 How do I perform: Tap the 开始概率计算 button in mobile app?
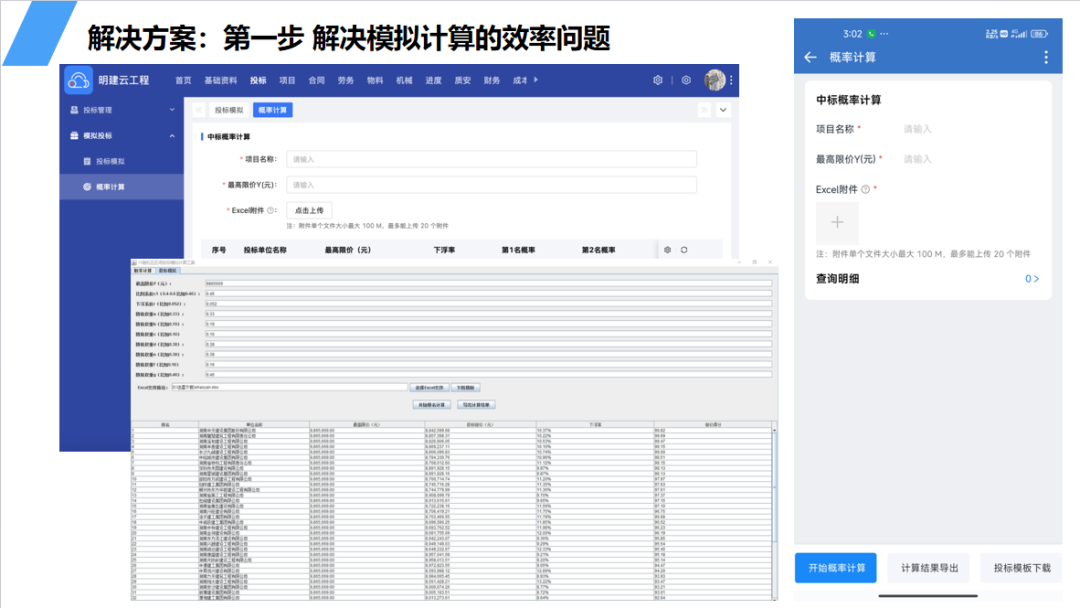coord(836,568)
